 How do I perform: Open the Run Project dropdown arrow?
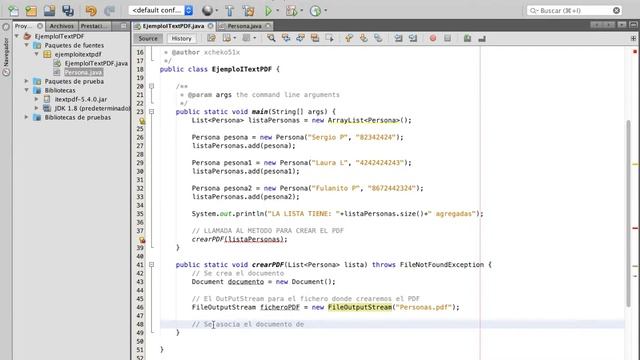click(278, 11)
